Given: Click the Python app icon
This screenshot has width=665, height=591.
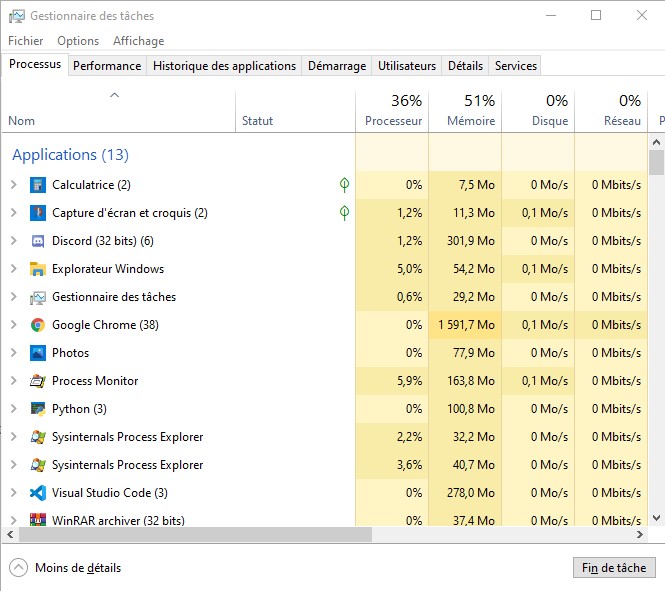Looking at the screenshot, I should point(38,409).
